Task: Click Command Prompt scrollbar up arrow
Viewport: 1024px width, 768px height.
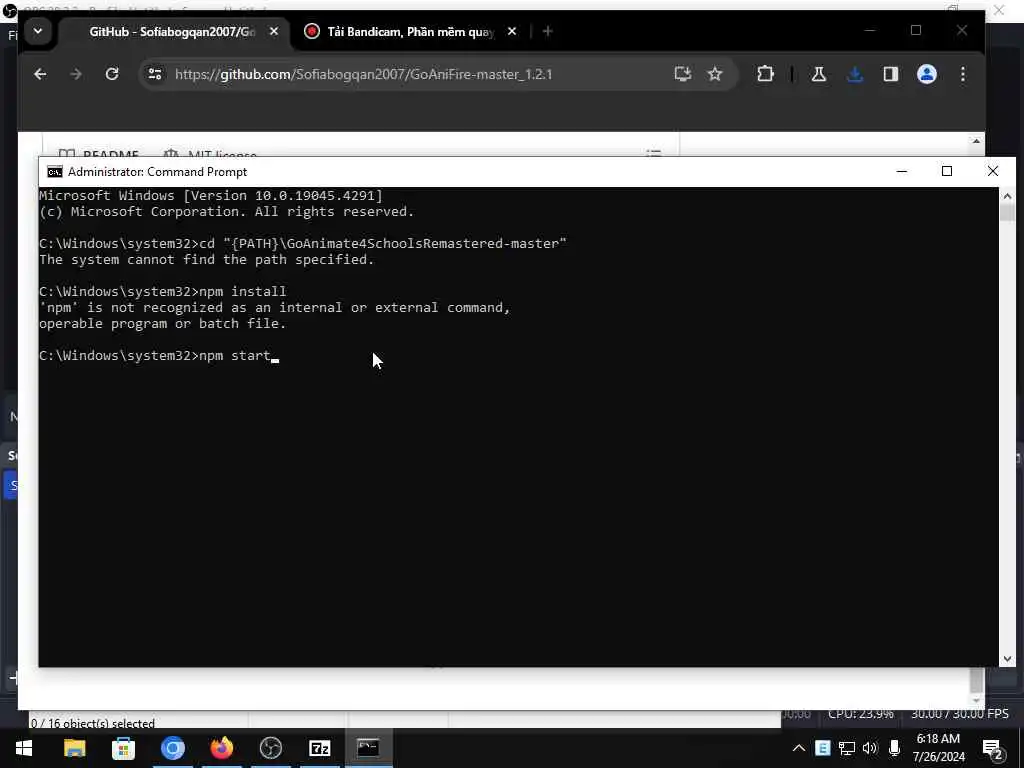Action: (x=1006, y=195)
